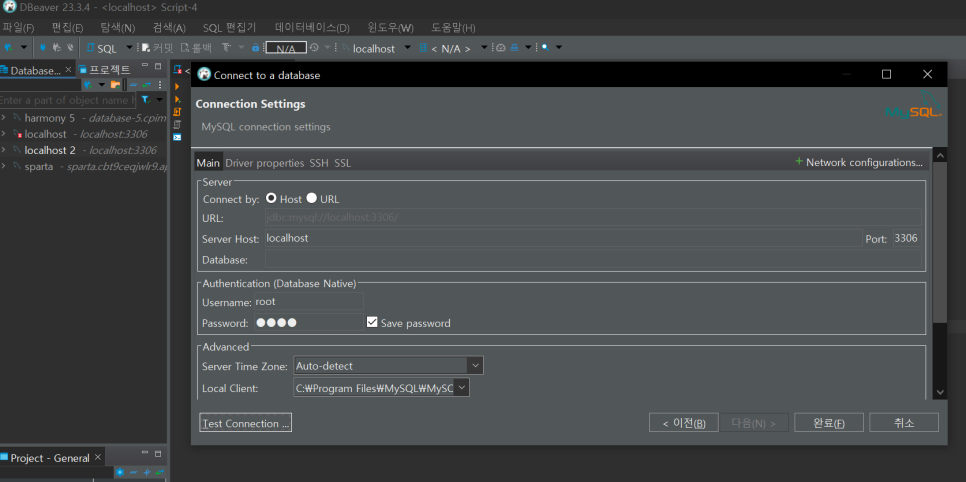Expand the localhost 2 connection node

(x=4, y=150)
